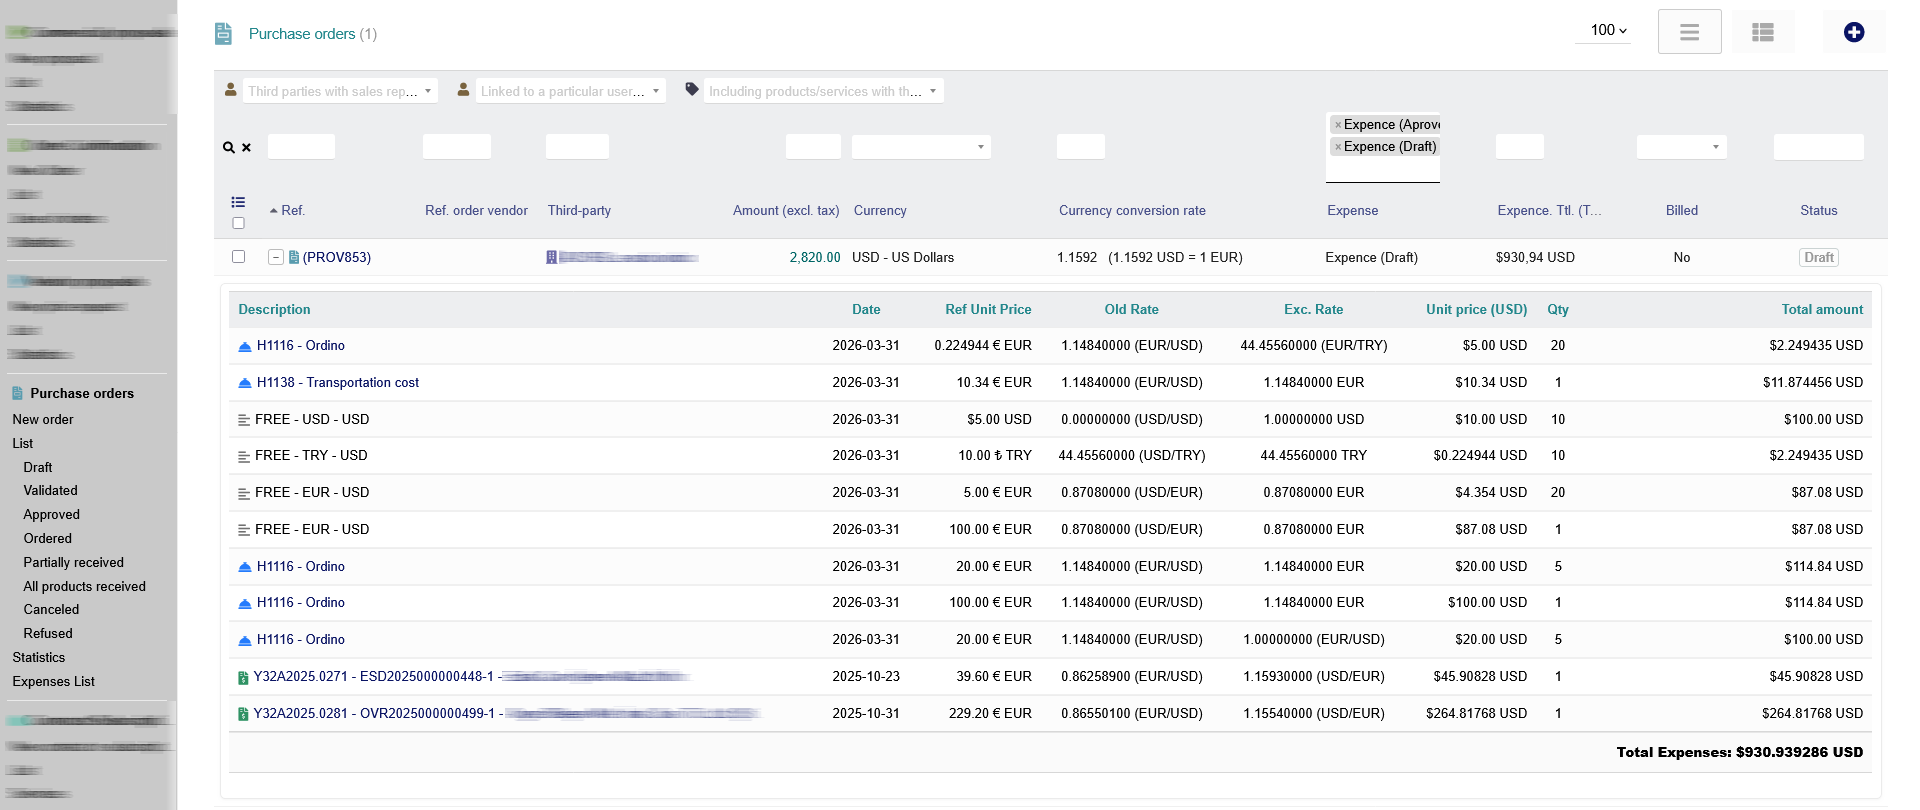This screenshot has height=810, width=1920.
Task: Click the add new purchase order plus icon
Action: pyautogui.click(x=1853, y=33)
